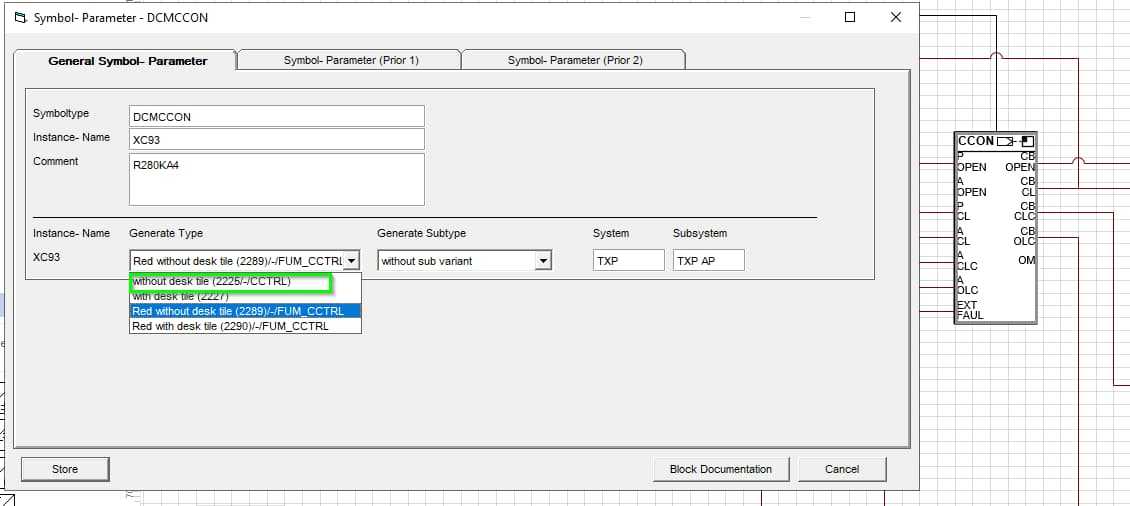Collapse the Generate Type dropdown arrow

click(351, 261)
